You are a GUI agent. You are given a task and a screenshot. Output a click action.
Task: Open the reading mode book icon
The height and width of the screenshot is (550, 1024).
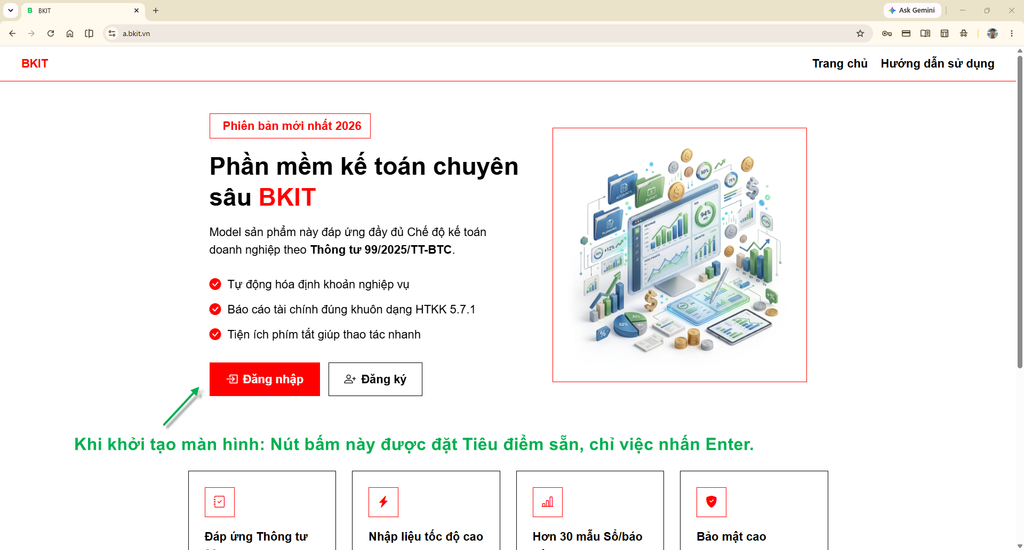pos(925,33)
